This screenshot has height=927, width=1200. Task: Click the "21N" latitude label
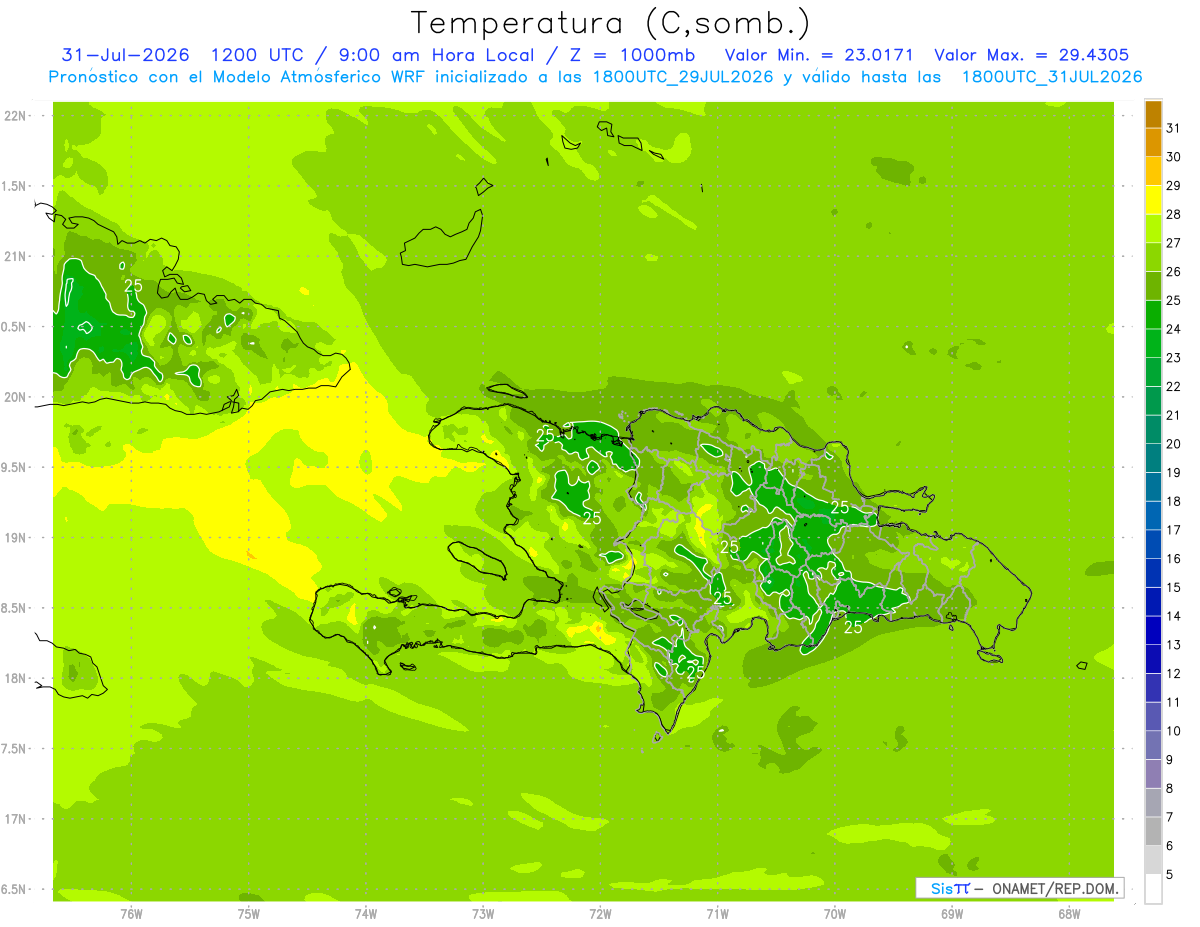click(x=16, y=256)
